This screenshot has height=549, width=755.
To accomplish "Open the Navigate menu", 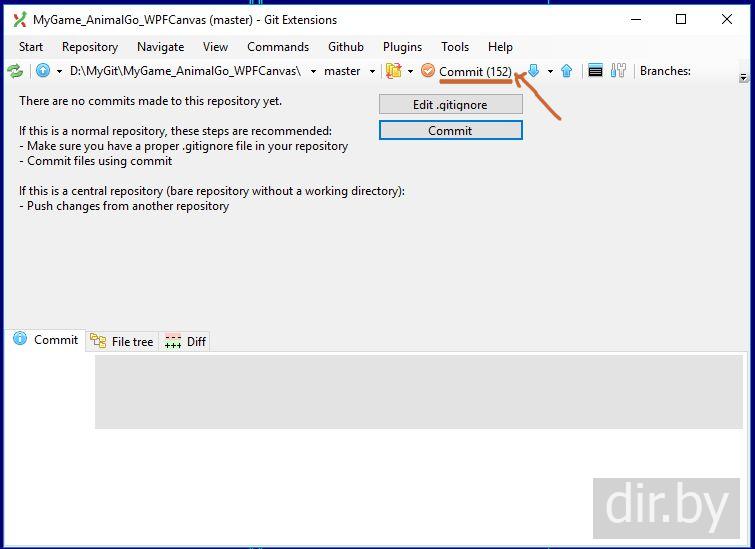I will click(160, 47).
